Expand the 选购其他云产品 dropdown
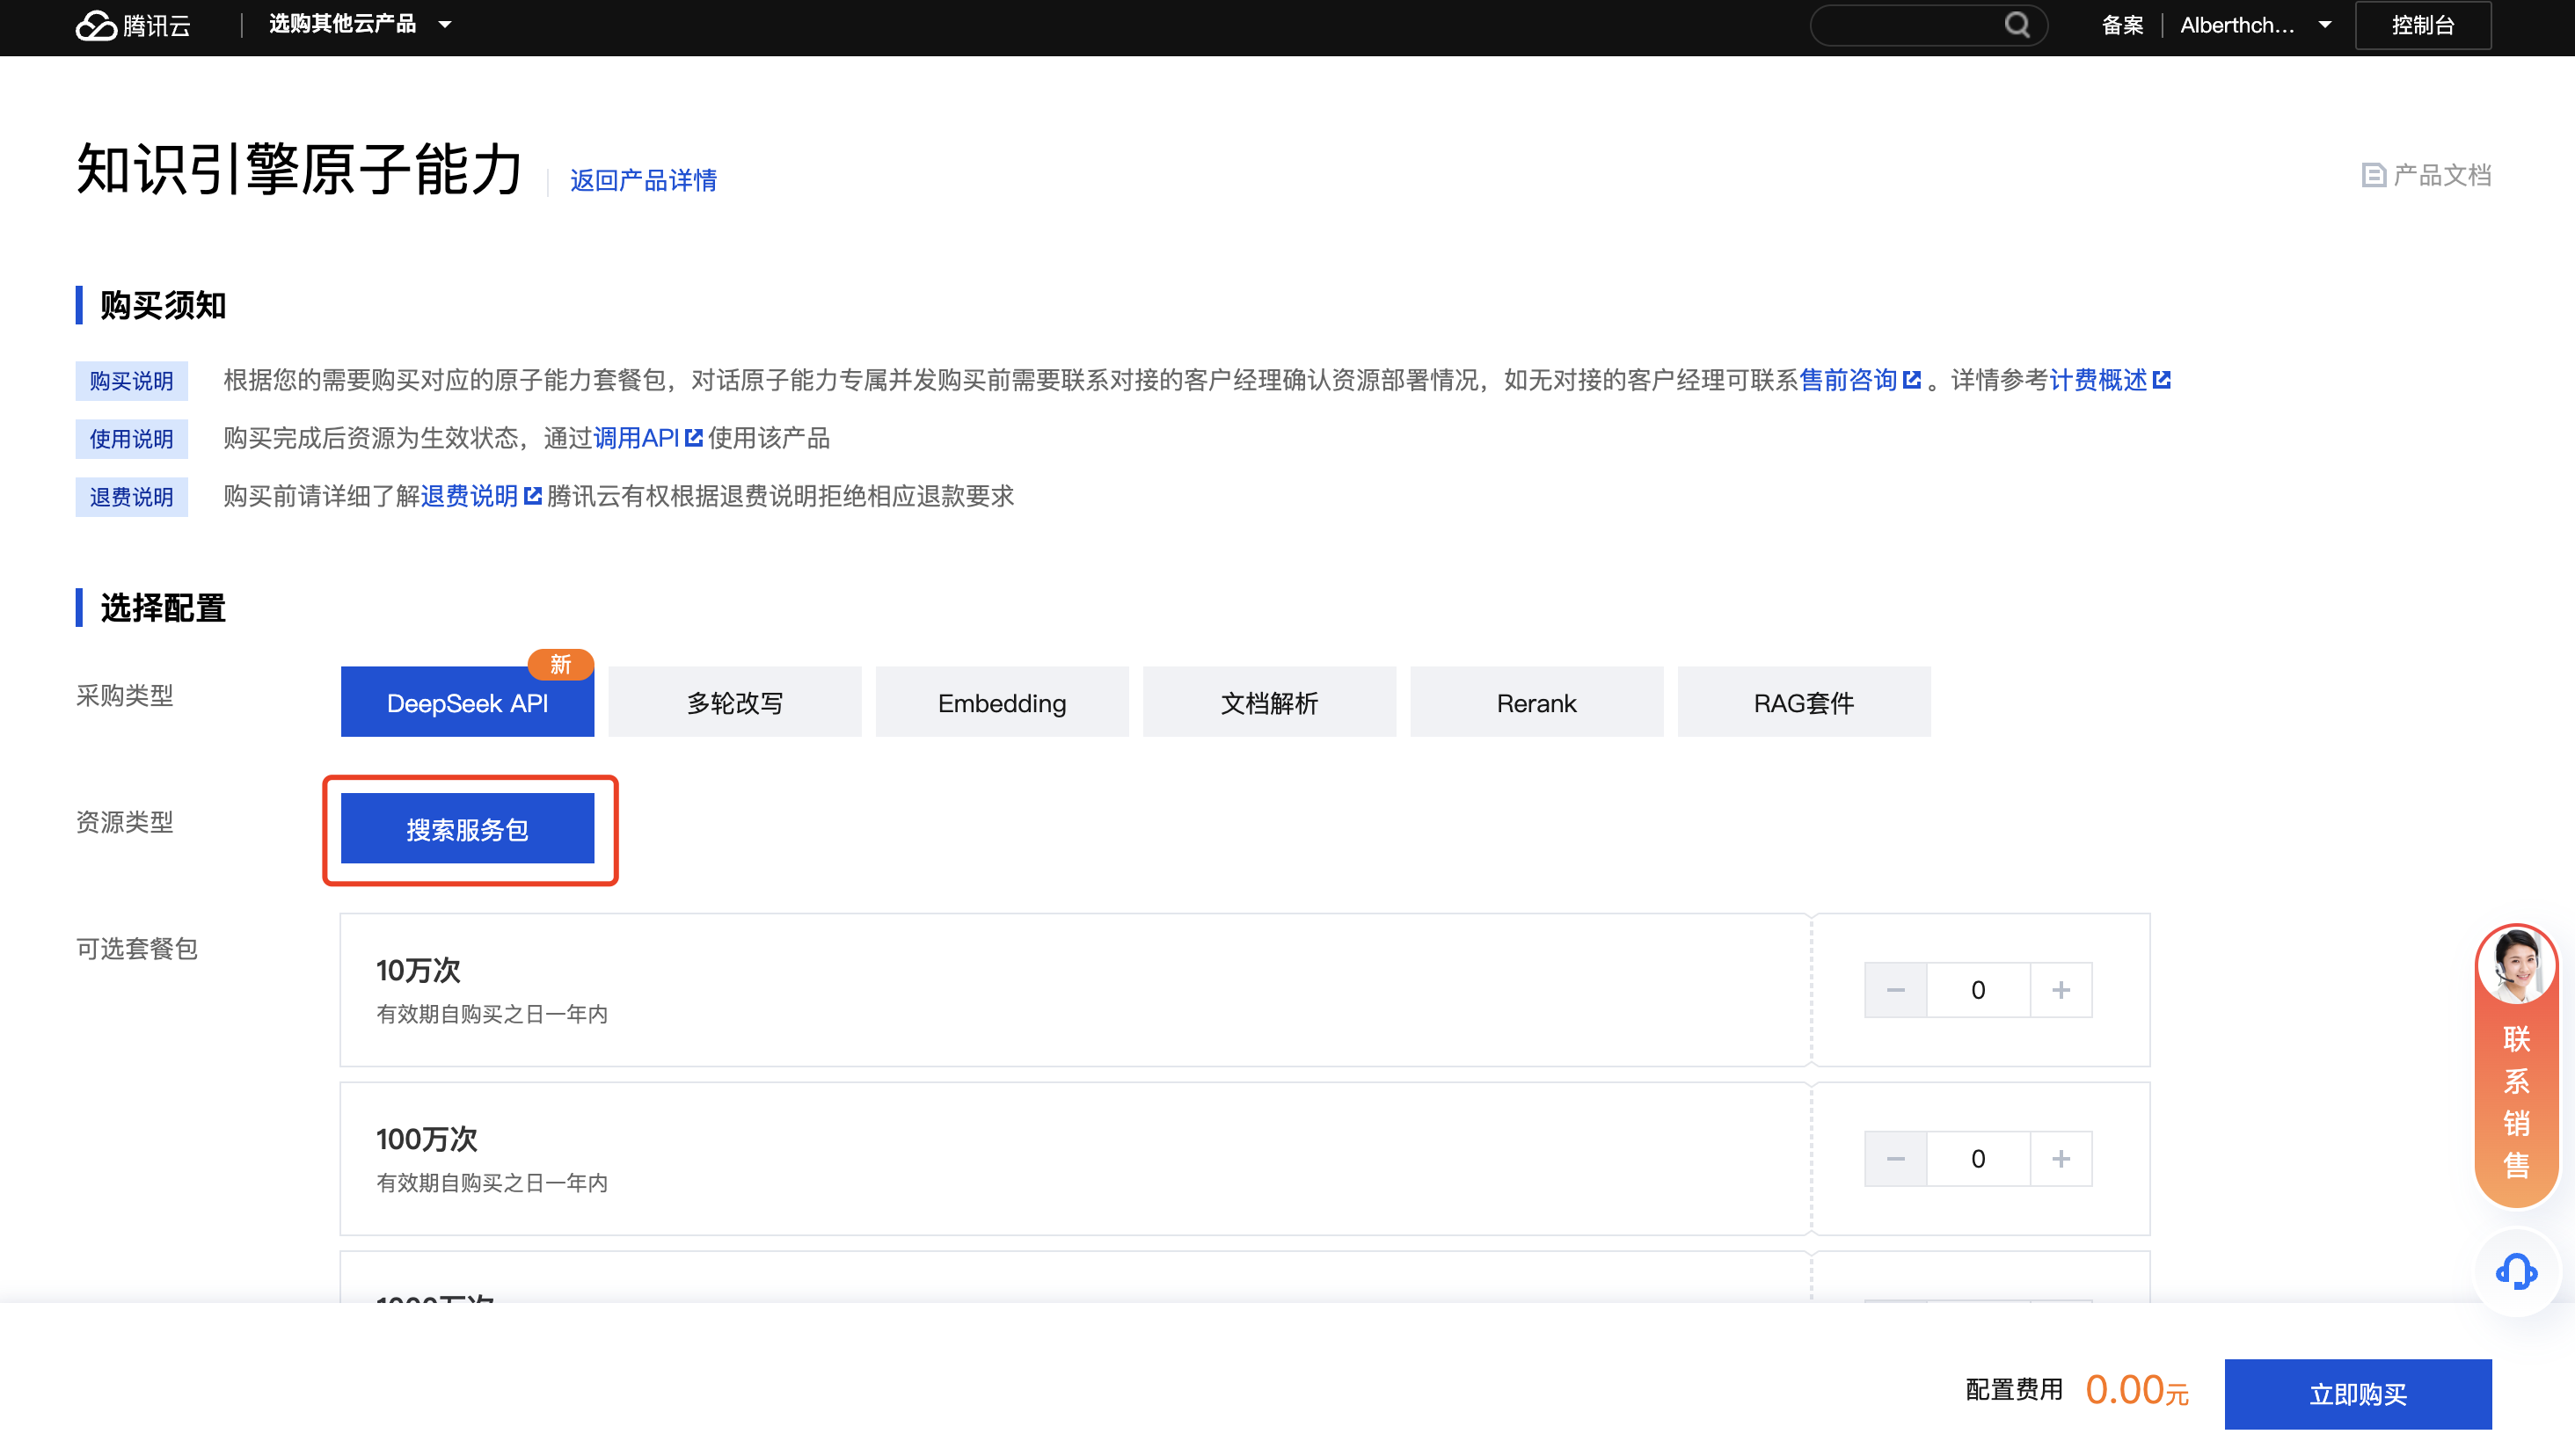 360,25
